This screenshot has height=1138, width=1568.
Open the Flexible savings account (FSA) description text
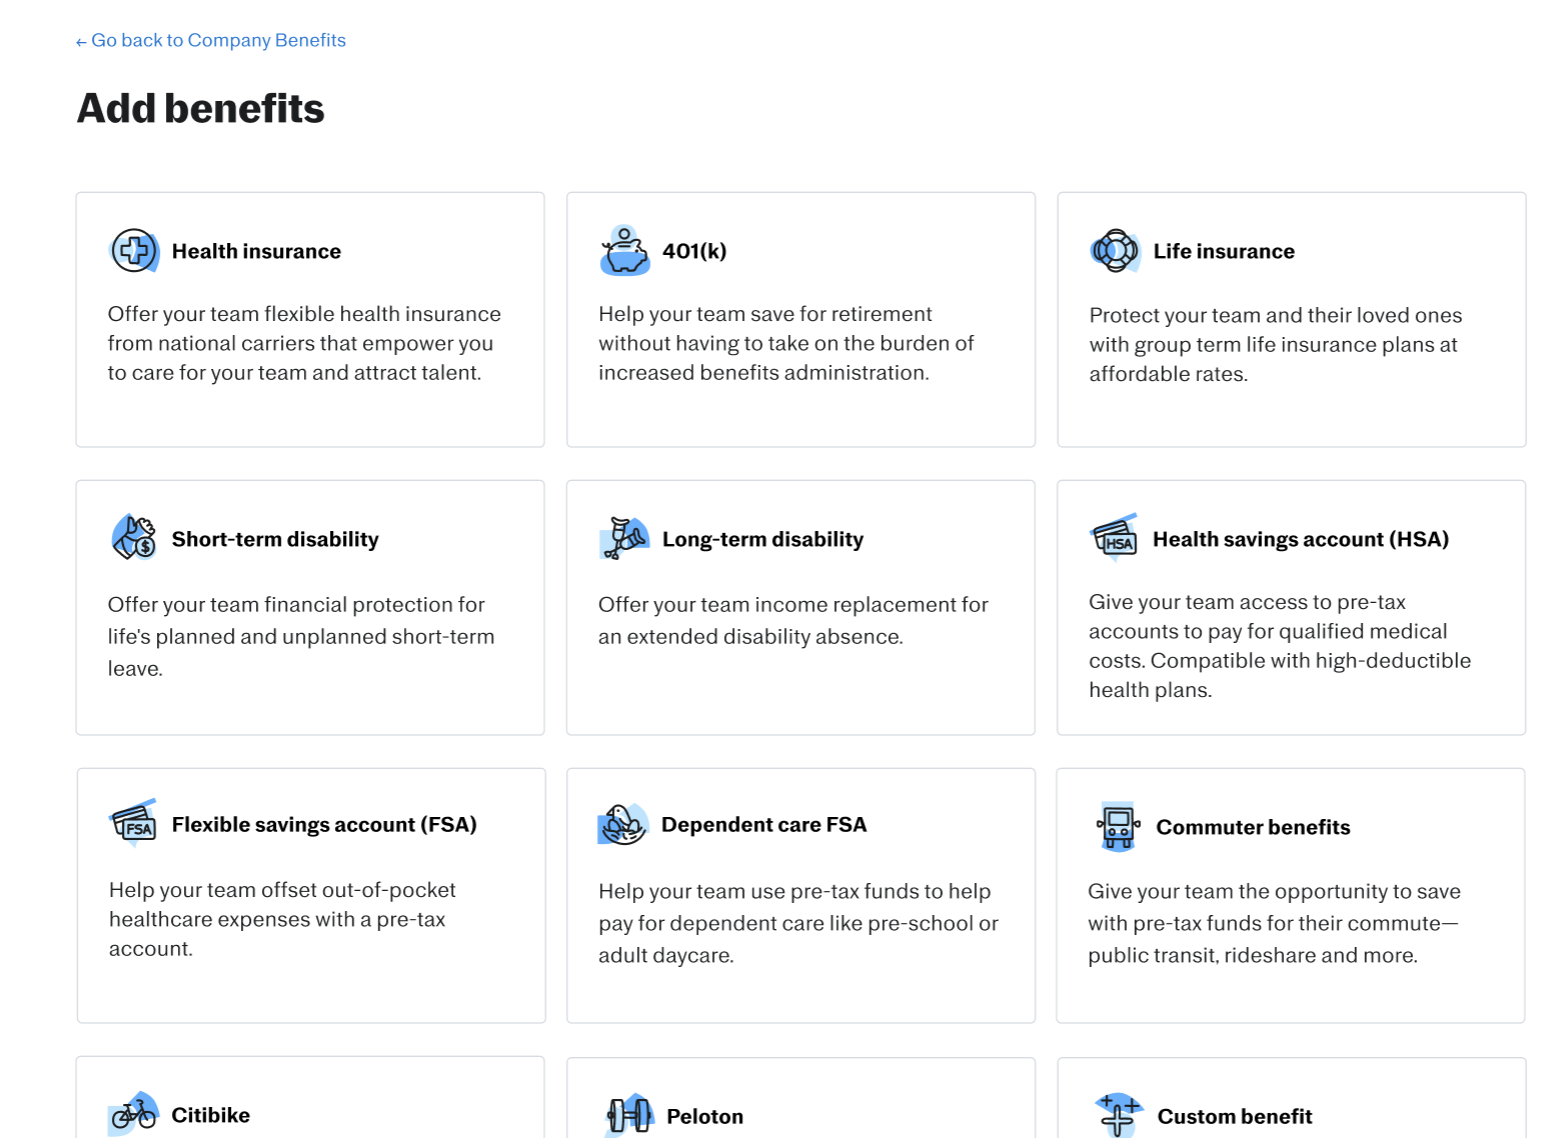(x=282, y=919)
